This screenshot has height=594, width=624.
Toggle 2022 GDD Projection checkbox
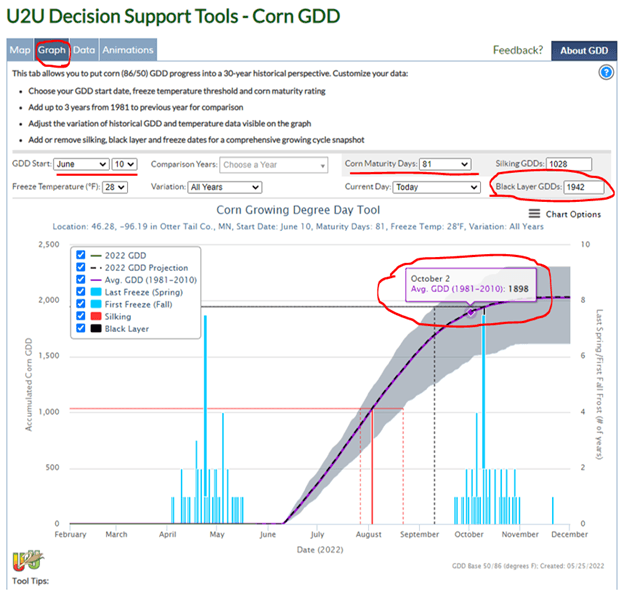(x=84, y=267)
